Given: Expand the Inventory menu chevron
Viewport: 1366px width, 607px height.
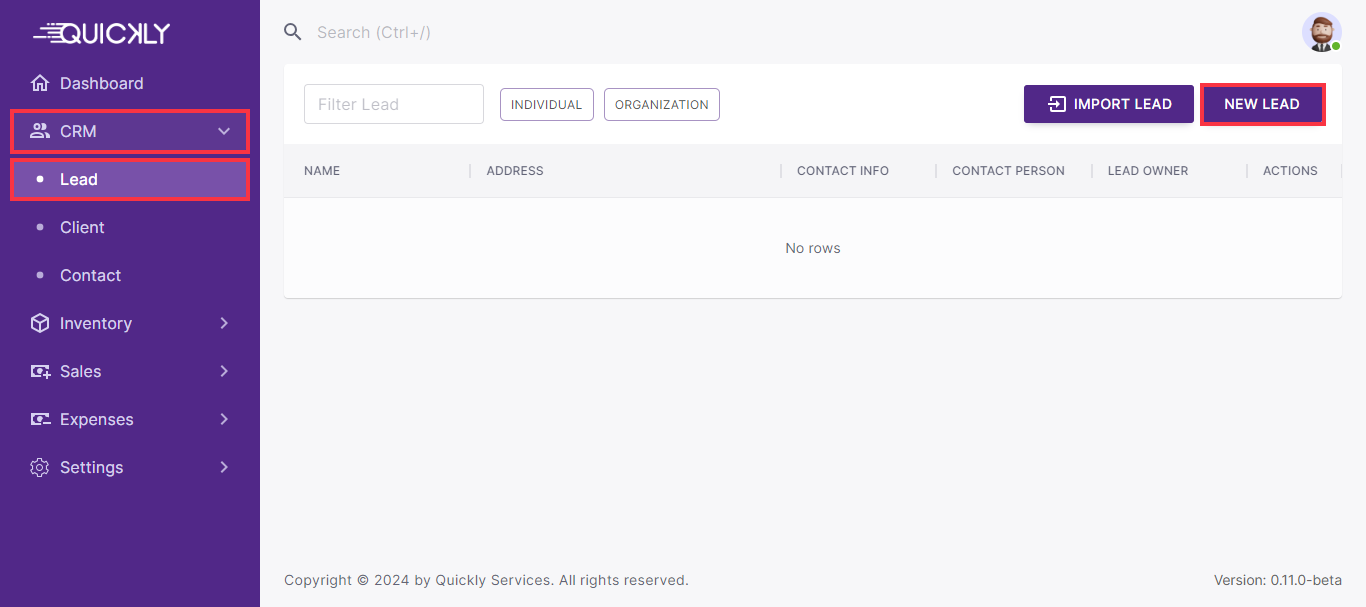Looking at the screenshot, I should pyautogui.click(x=224, y=323).
